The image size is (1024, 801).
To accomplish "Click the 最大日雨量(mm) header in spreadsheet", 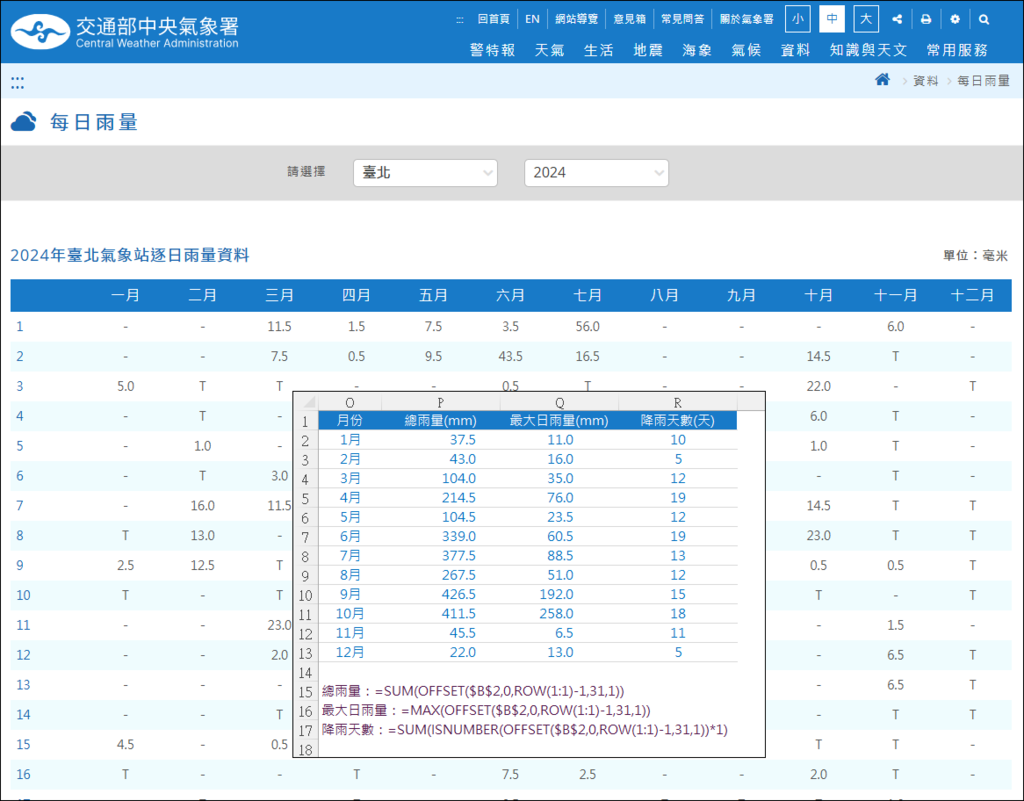I will click(559, 420).
